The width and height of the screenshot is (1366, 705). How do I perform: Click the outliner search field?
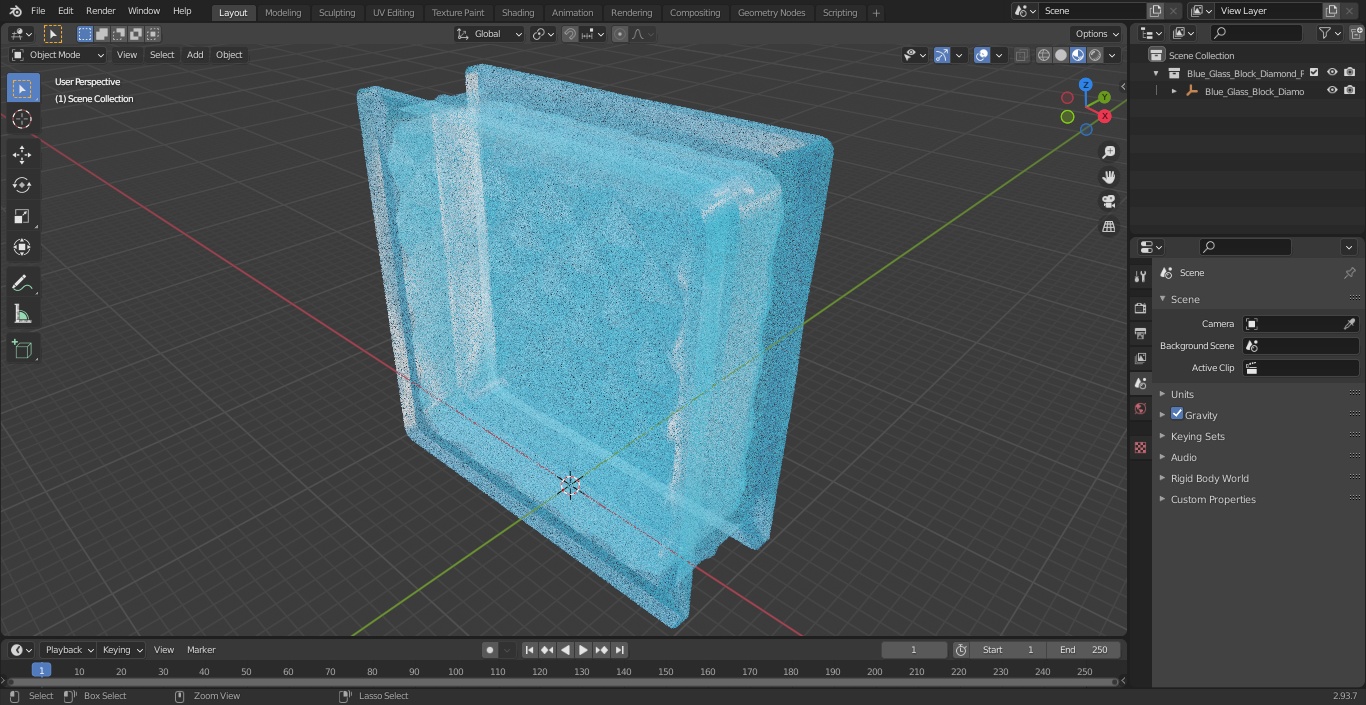coord(1256,33)
